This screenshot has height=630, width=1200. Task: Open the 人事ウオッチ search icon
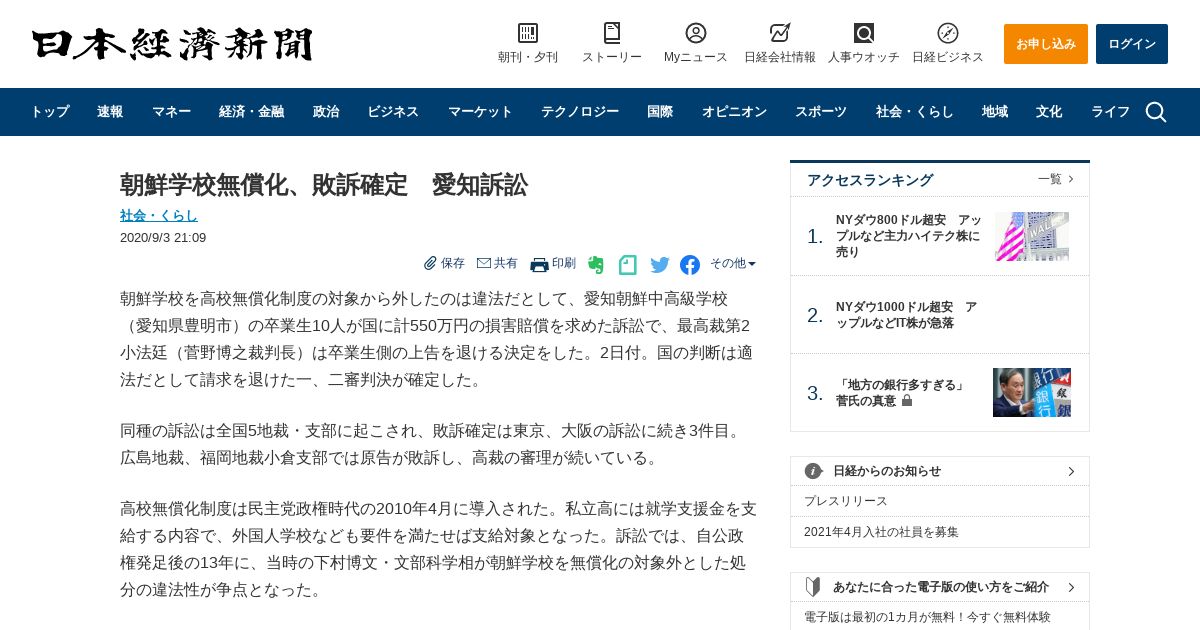pyautogui.click(x=864, y=33)
